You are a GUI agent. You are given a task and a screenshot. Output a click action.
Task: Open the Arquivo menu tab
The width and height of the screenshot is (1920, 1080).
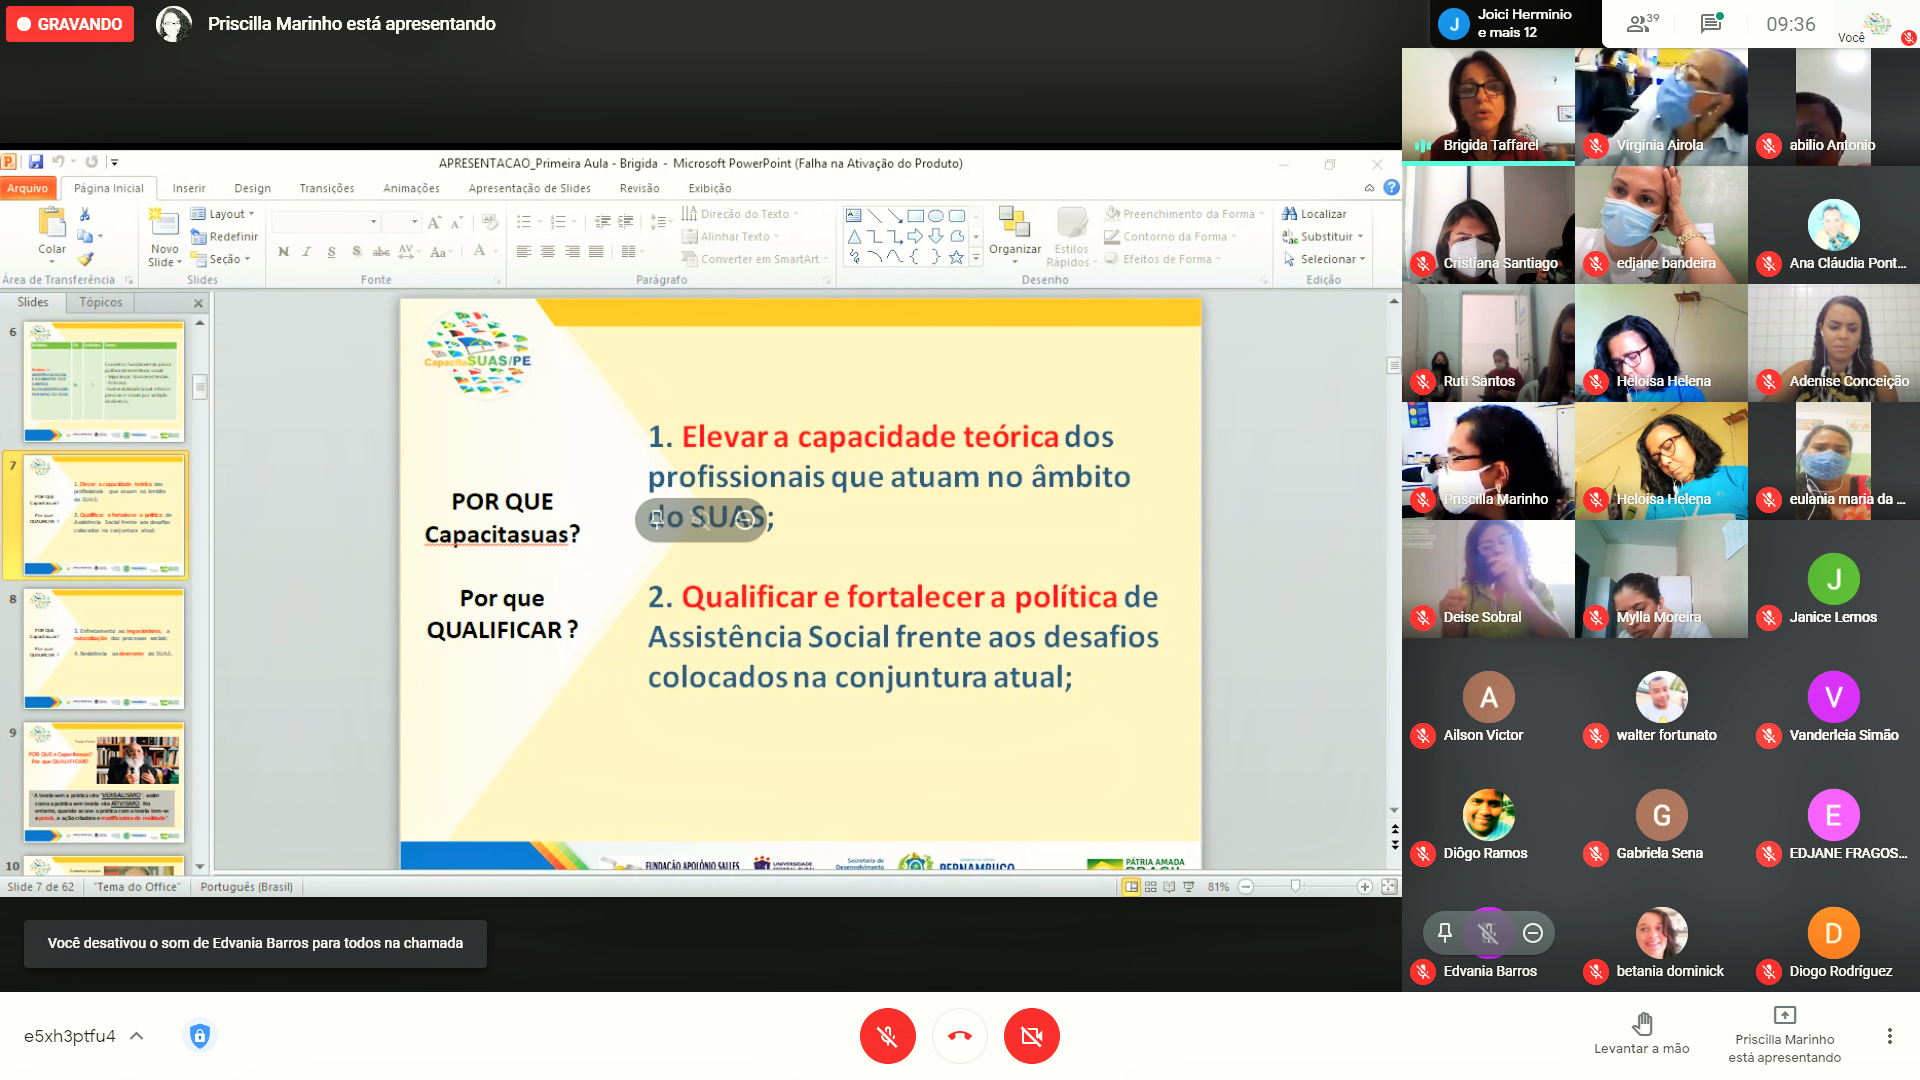(x=27, y=188)
